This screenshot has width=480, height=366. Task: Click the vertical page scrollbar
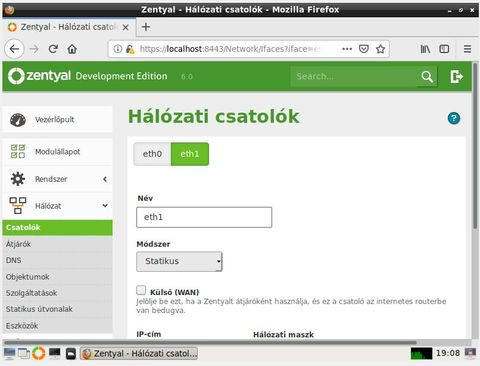pyautogui.click(x=475, y=147)
